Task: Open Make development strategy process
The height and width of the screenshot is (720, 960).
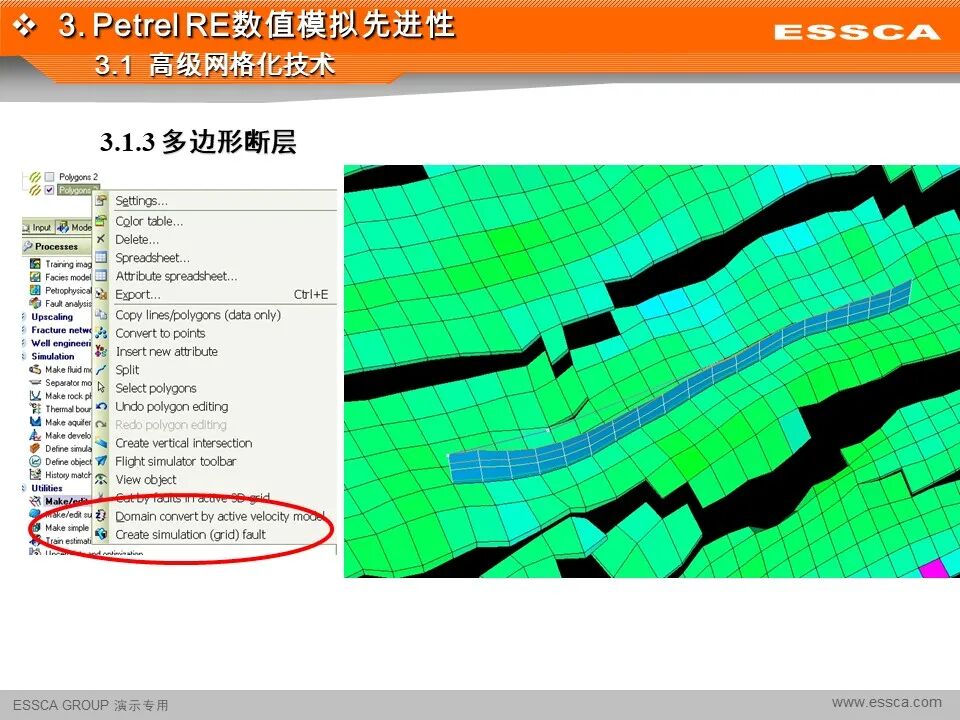Action: (61, 435)
